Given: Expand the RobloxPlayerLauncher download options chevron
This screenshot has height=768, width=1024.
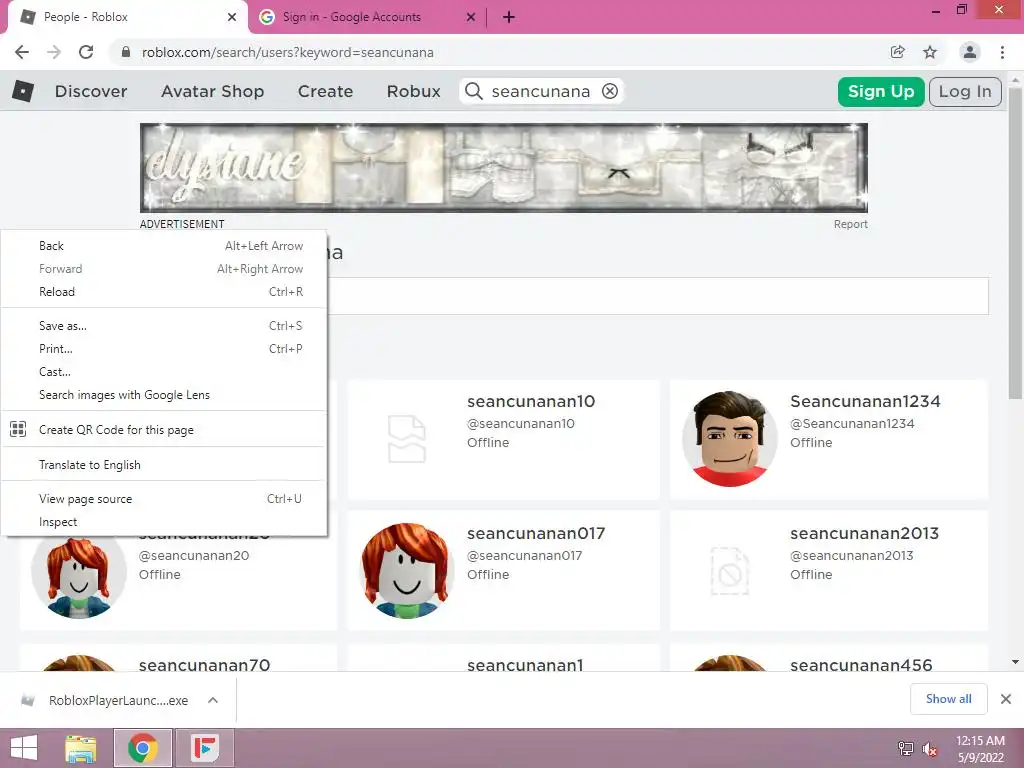Looking at the screenshot, I should pos(213,700).
